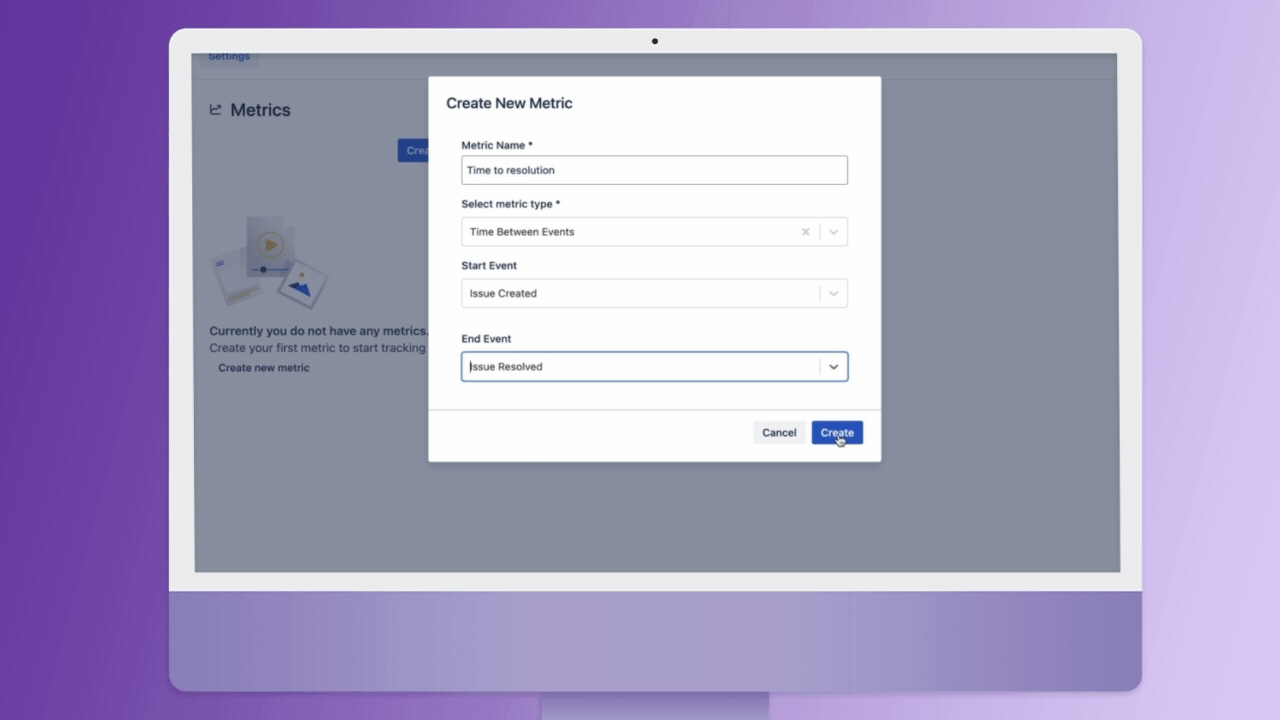Switch to the Settings tab
Screen dimensions: 1280x720
coord(229,57)
